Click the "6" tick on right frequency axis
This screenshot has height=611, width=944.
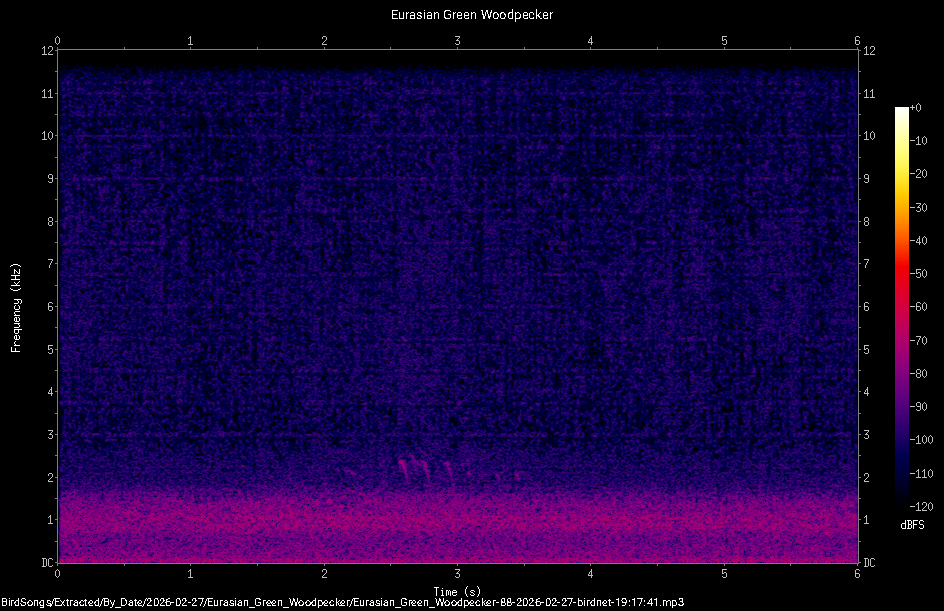[866, 305]
